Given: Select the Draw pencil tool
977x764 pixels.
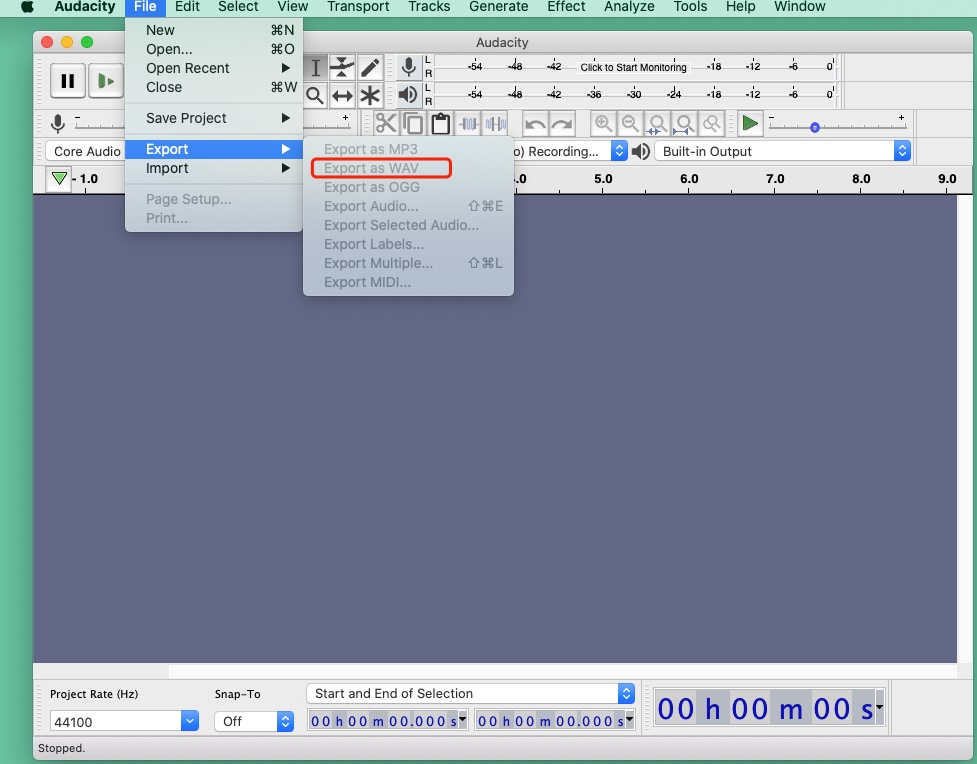Looking at the screenshot, I should click(369, 67).
